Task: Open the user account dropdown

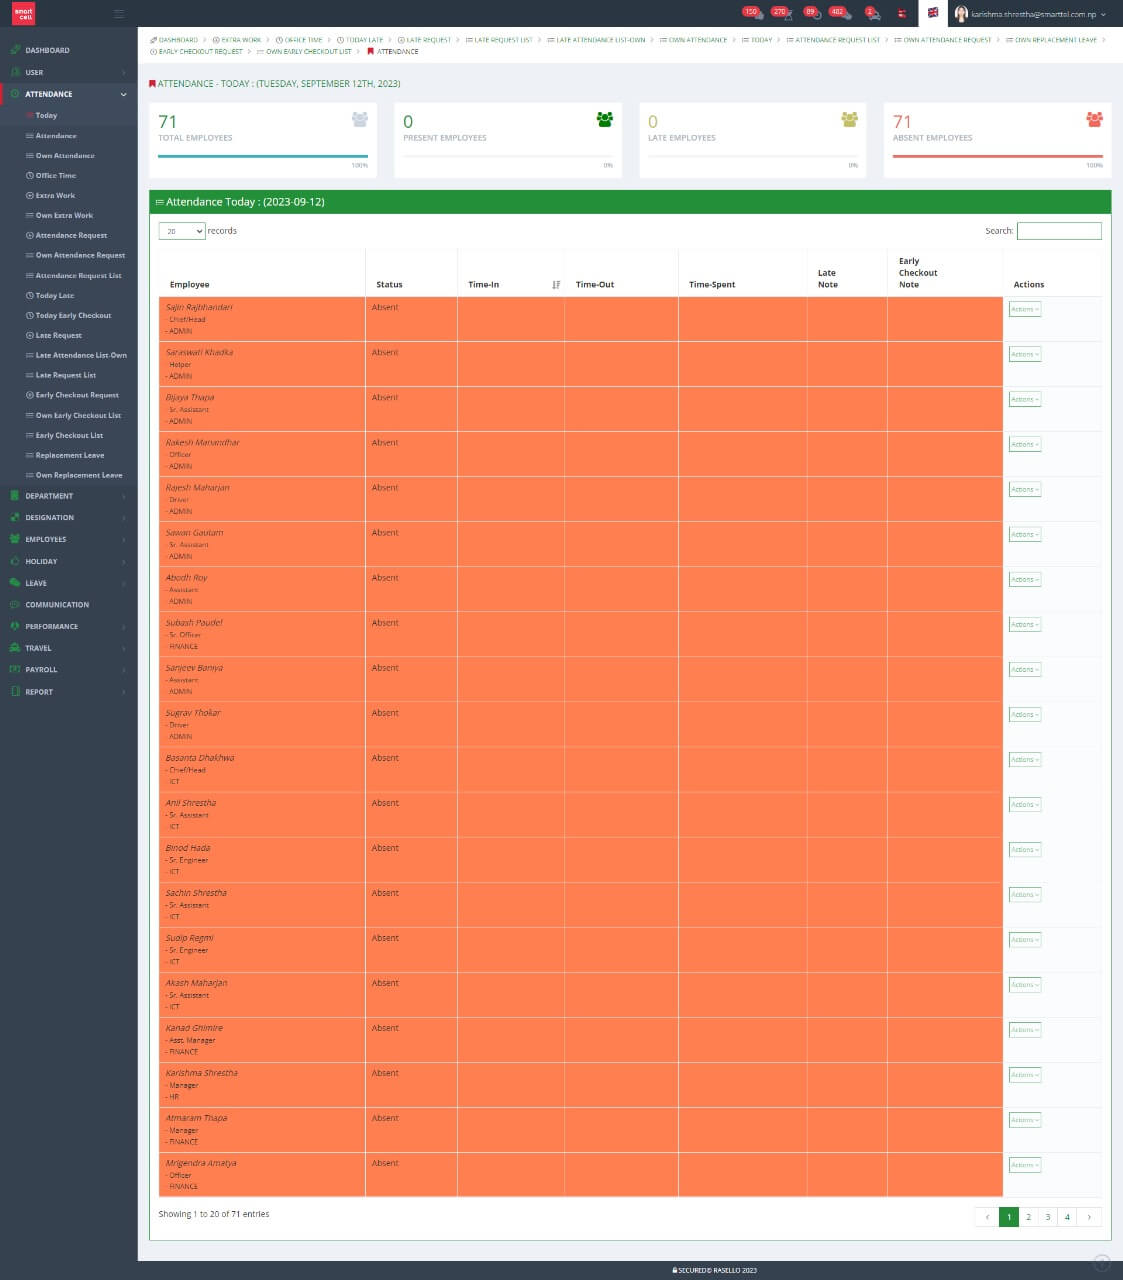Action: click(1032, 14)
